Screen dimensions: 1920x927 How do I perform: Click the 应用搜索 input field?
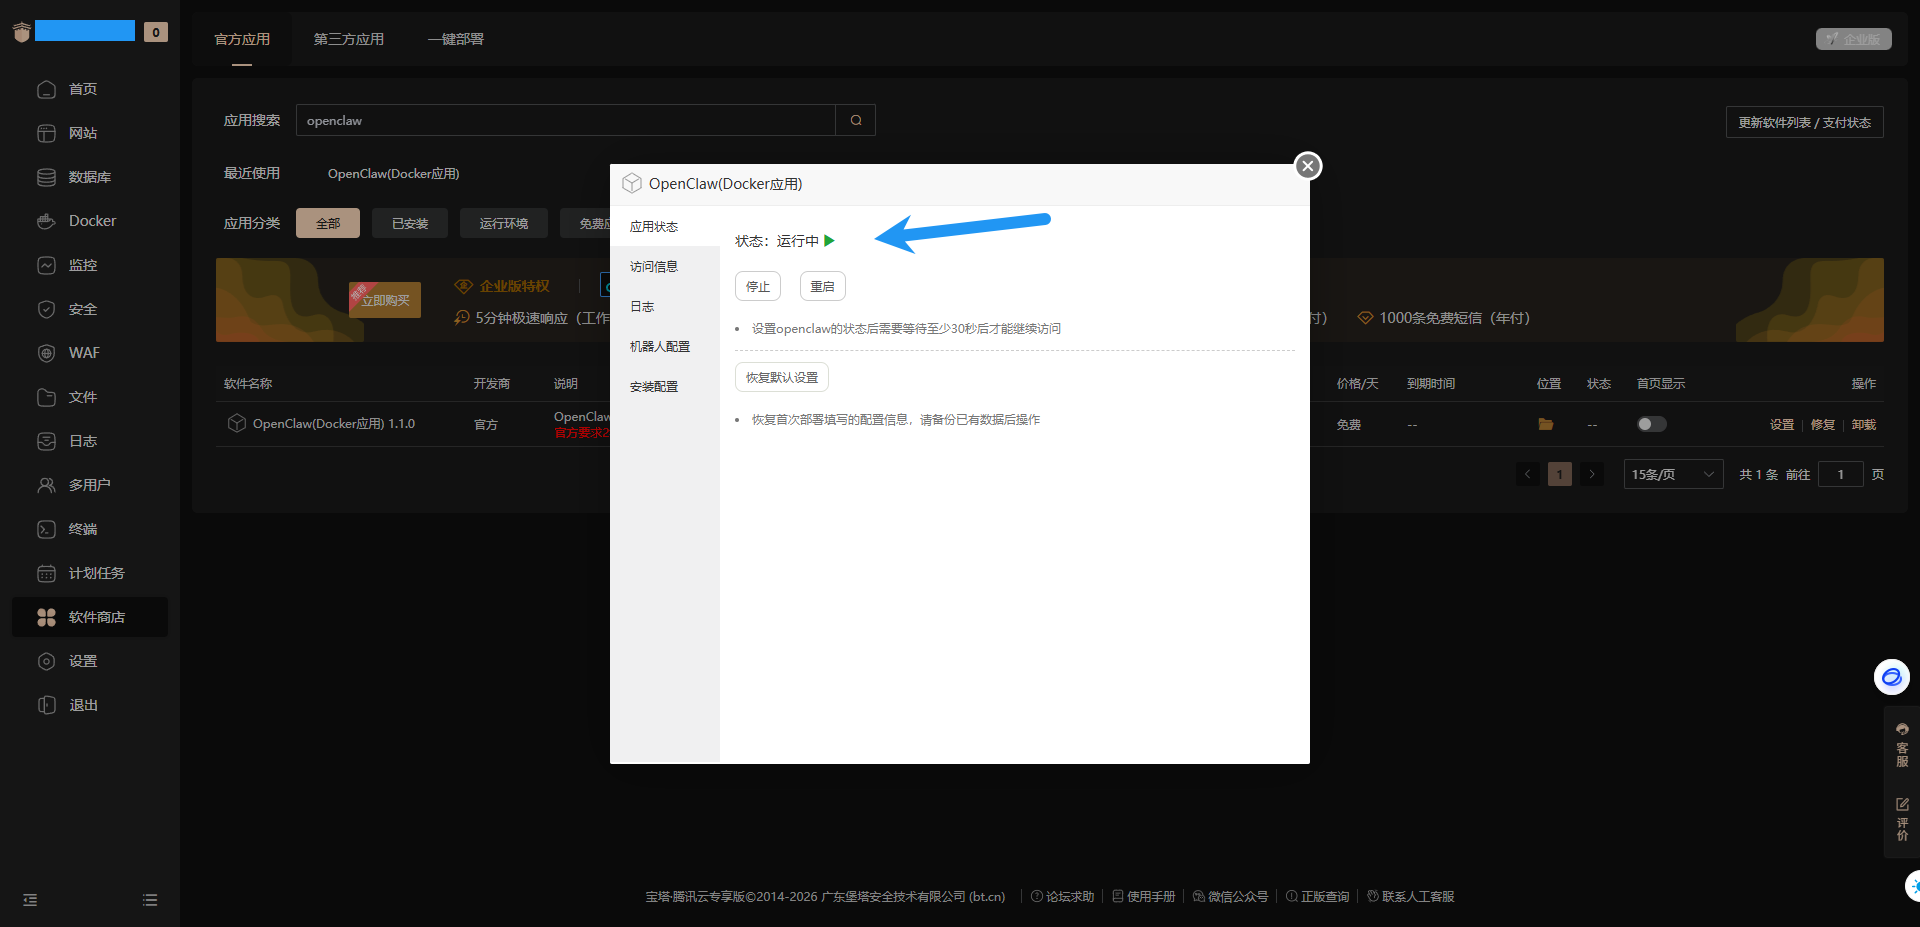[x=565, y=120]
